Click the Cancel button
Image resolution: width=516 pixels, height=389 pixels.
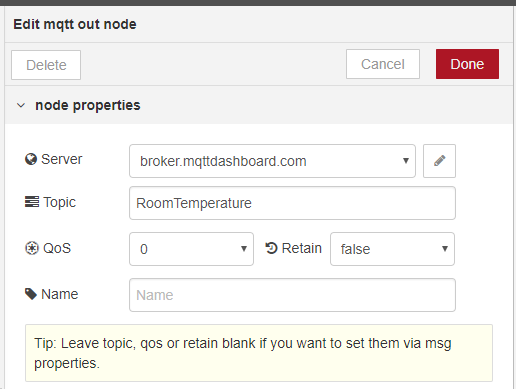[x=383, y=64]
